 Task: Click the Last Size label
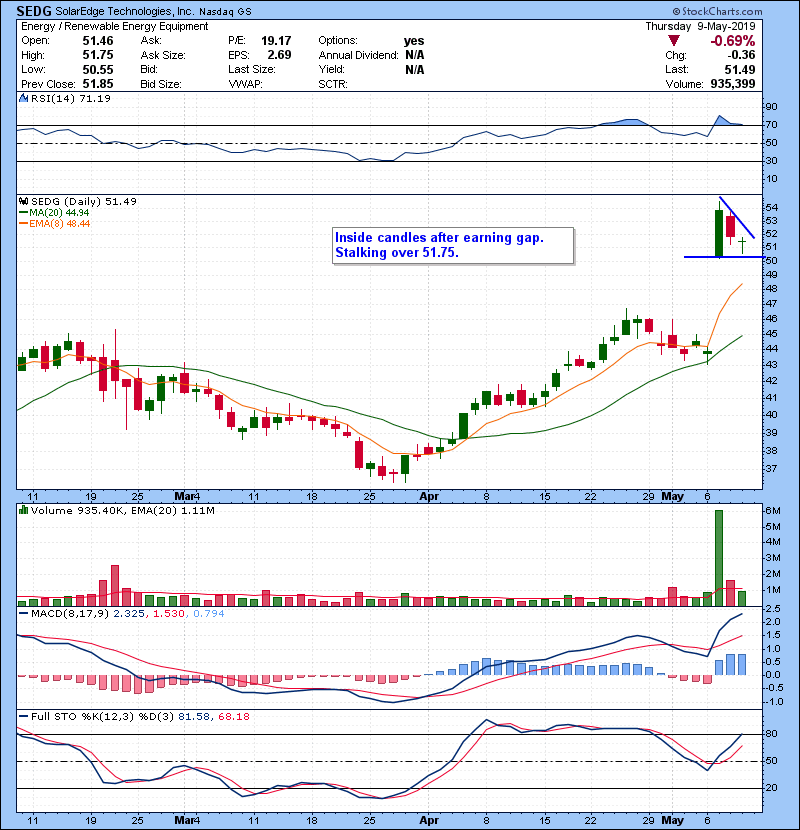(252, 69)
